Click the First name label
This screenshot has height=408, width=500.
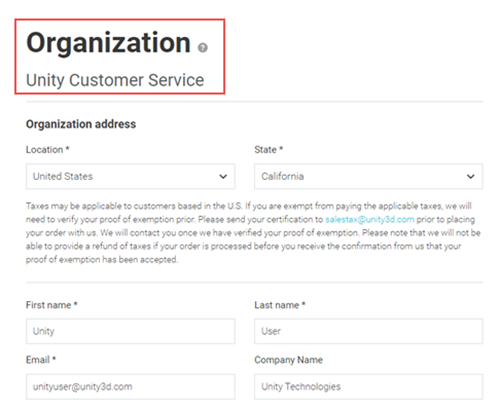point(52,305)
